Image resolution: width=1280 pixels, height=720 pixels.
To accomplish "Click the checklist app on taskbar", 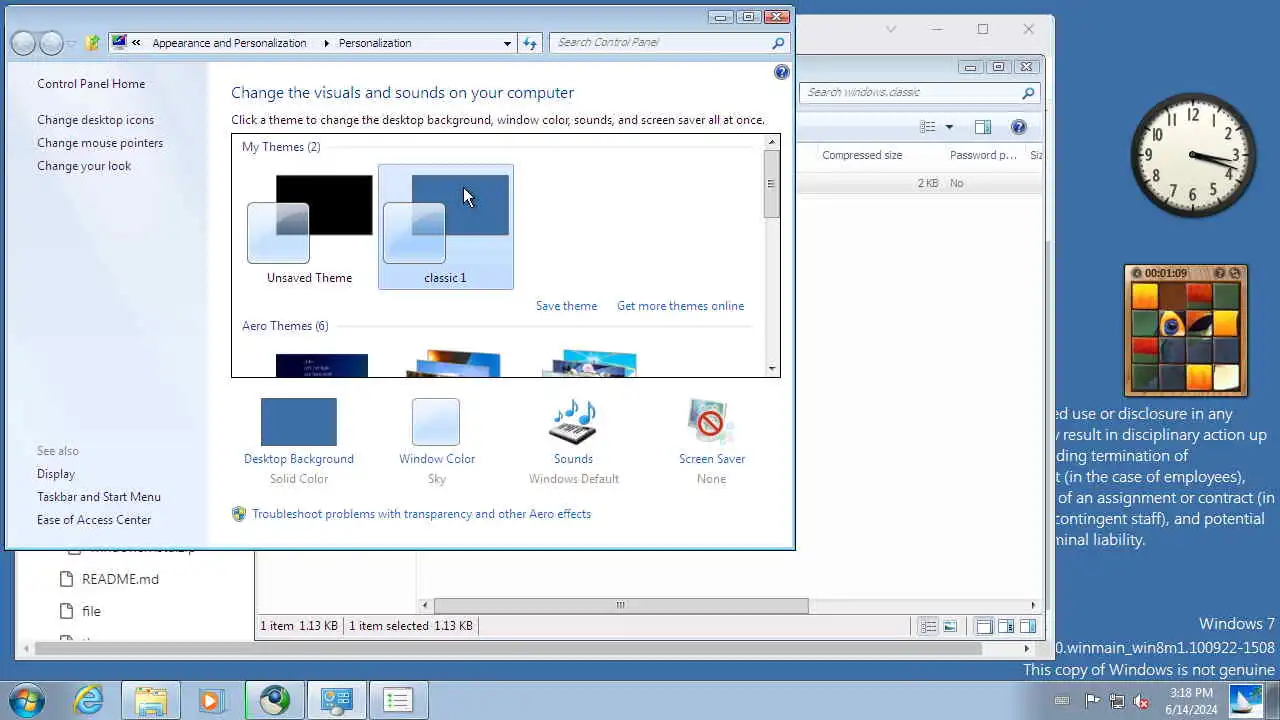I will (x=398, y=700).
